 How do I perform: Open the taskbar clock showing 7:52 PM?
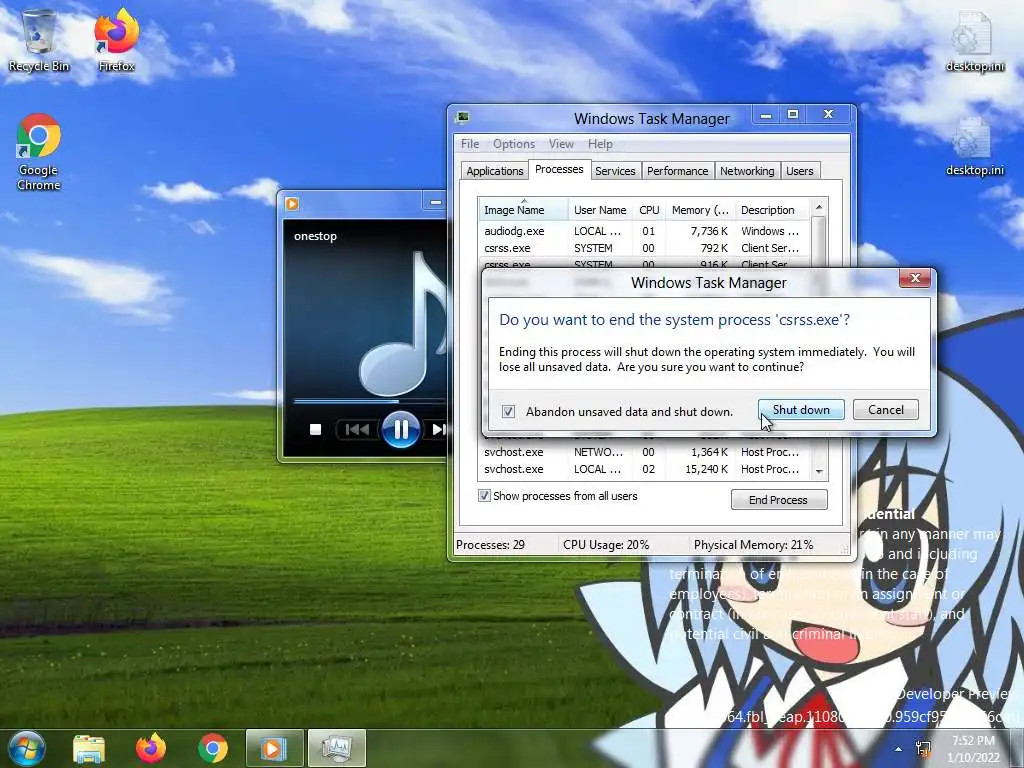973,749
